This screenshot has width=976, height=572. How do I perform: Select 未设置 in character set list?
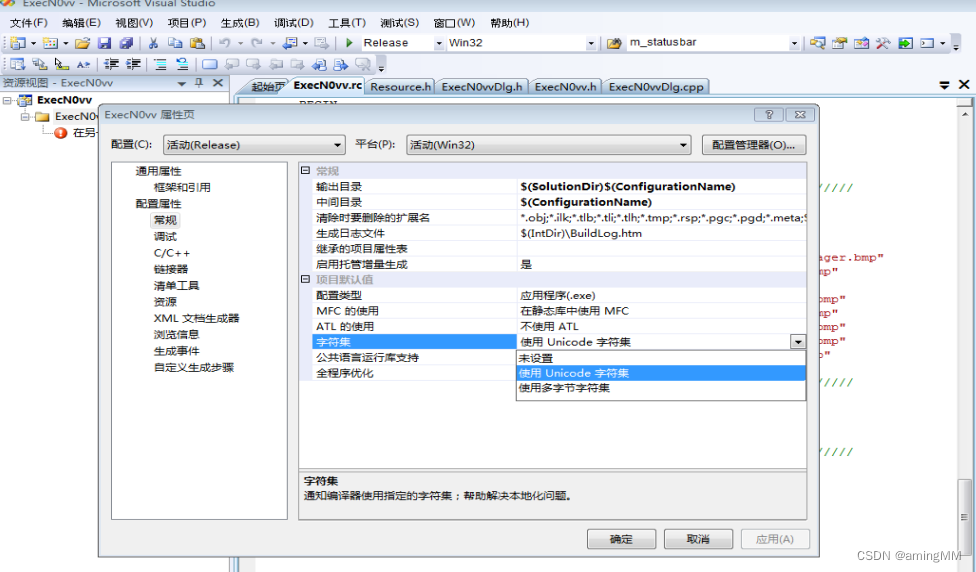pos(661,359)
